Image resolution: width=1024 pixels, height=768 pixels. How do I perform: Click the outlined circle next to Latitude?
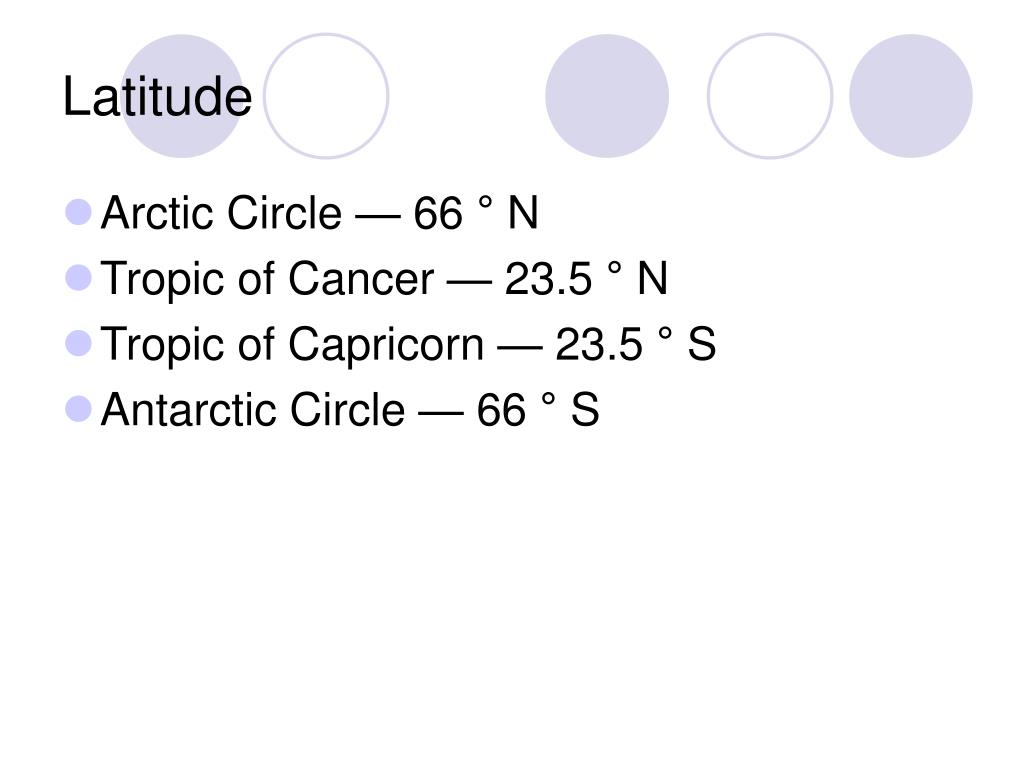[326, 96]
